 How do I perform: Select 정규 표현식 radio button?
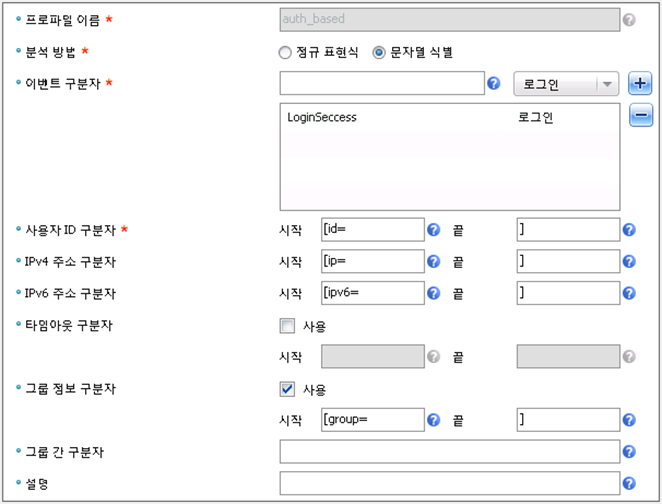tap(285, 53)
